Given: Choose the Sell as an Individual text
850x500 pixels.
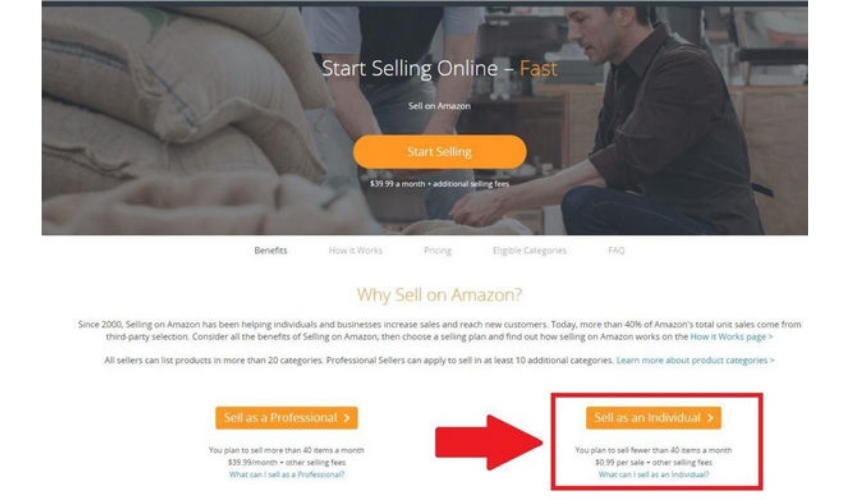Looking at the screenshot, I should 647,418.
